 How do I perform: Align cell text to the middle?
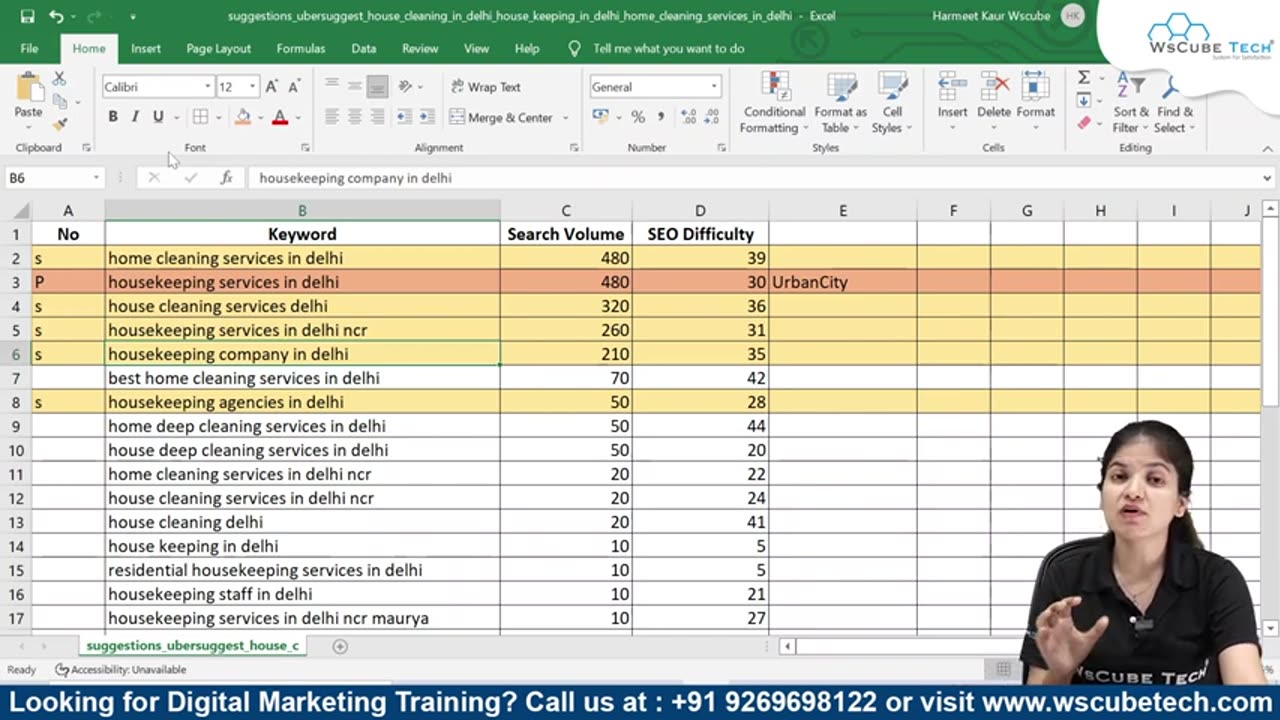354,87
